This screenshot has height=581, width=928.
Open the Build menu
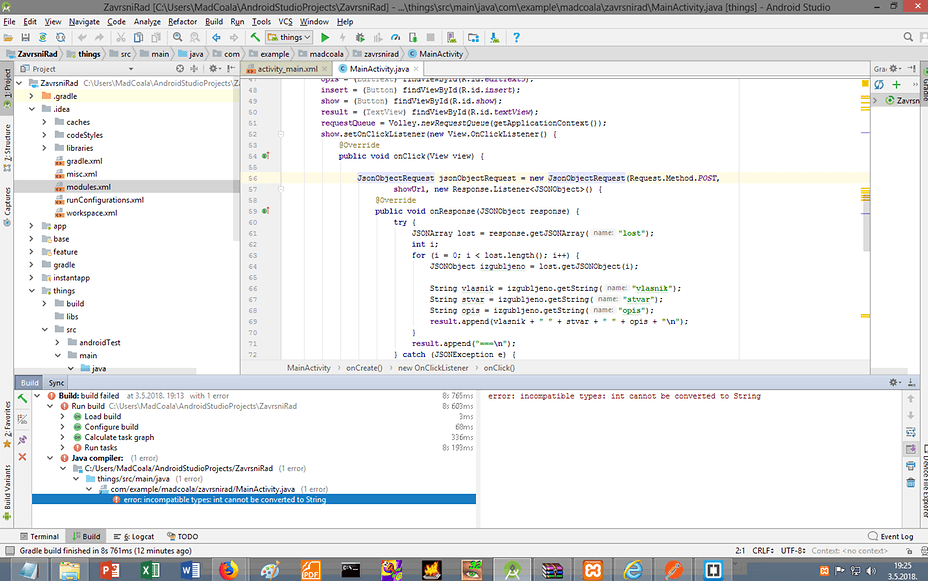click(x=214, y=22)
